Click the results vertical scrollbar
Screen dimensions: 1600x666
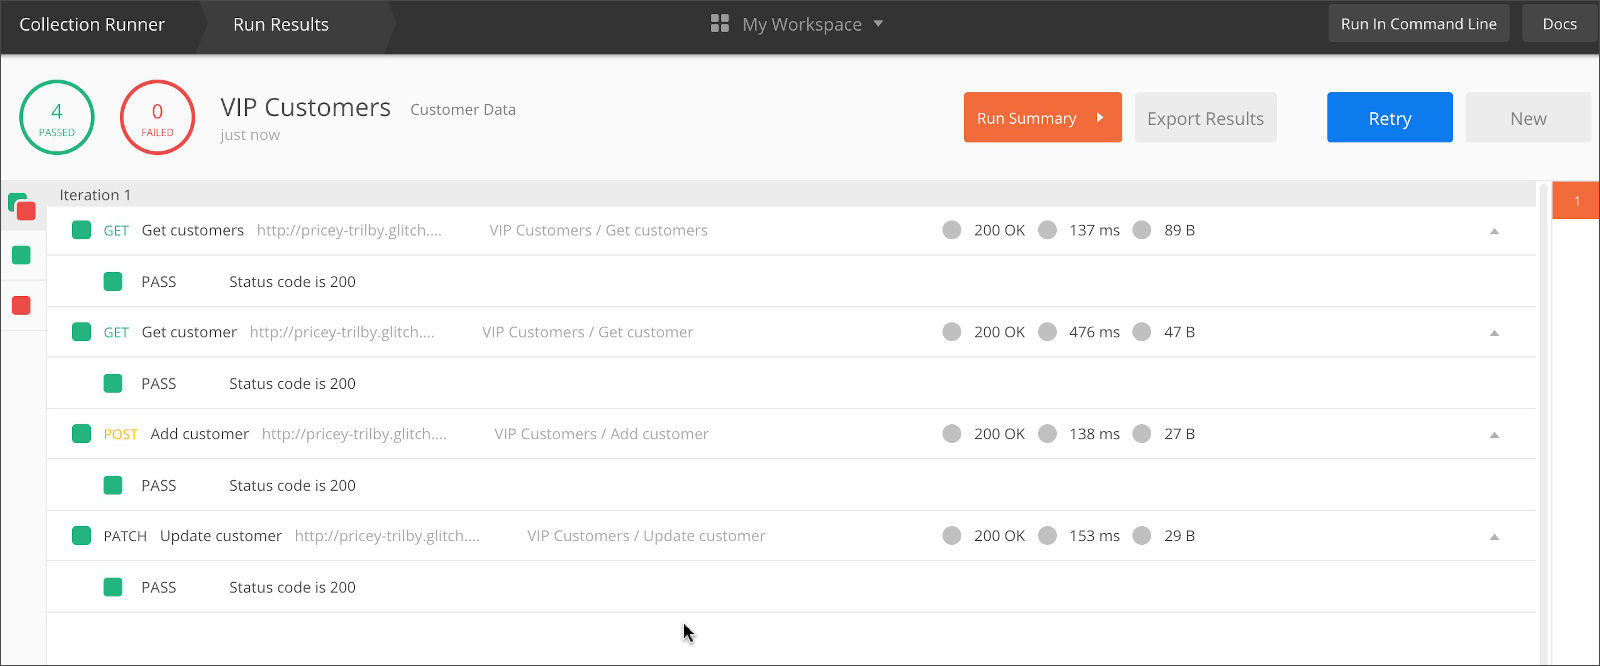point(1544,424)
